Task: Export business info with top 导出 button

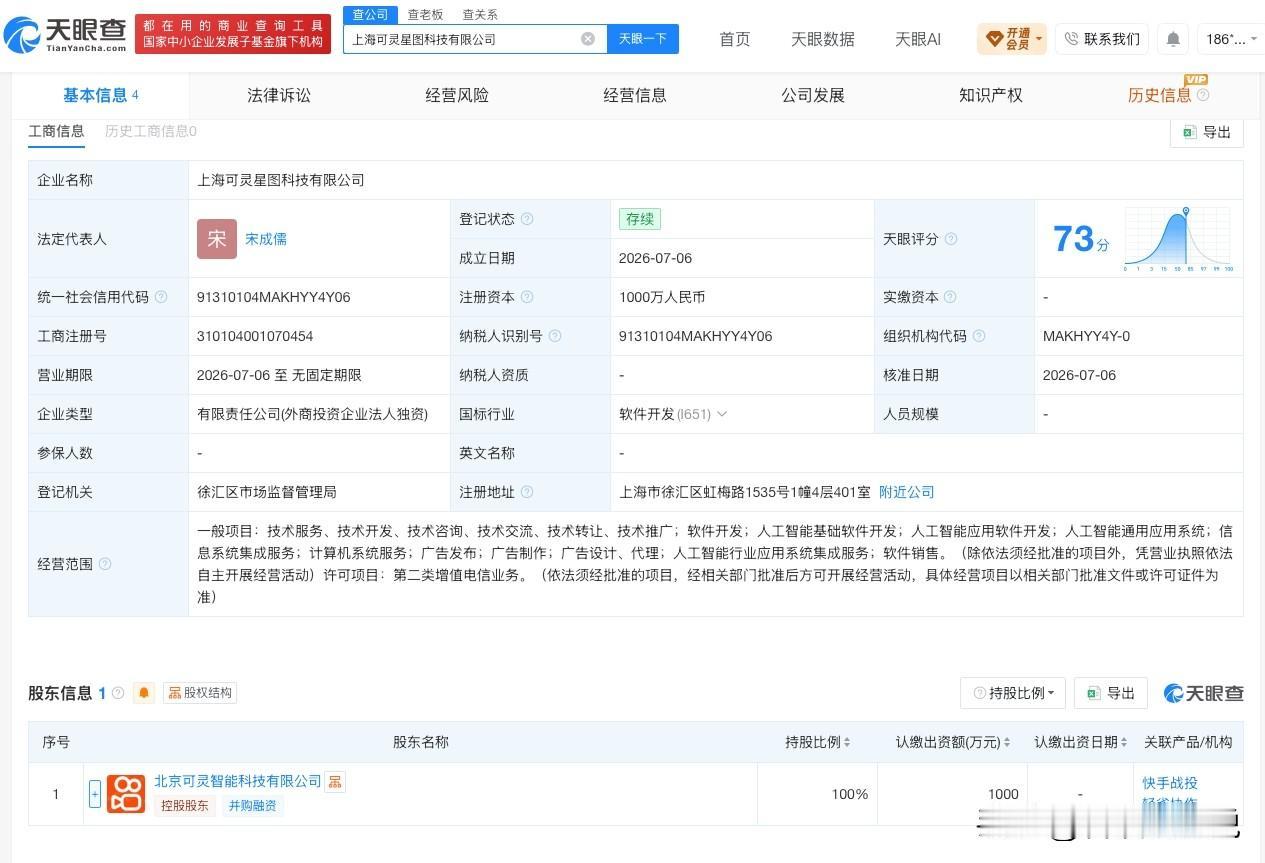Action: [x=1207, y=132]
